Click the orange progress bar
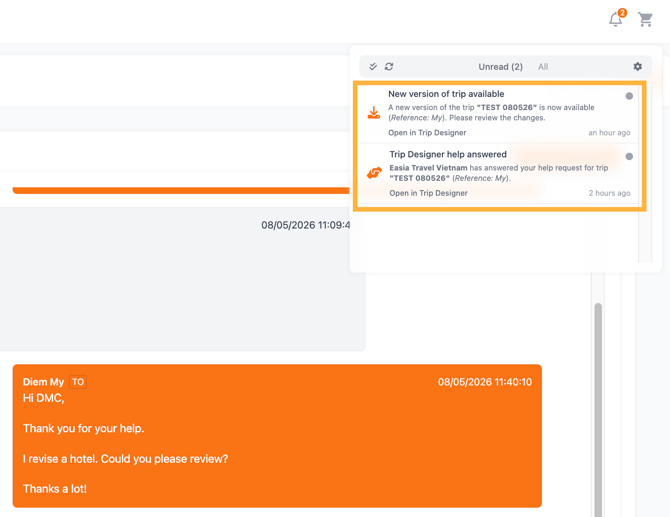The height and width of the screenshot is (517, 670). pyautogui.click(x=181, y=191)
